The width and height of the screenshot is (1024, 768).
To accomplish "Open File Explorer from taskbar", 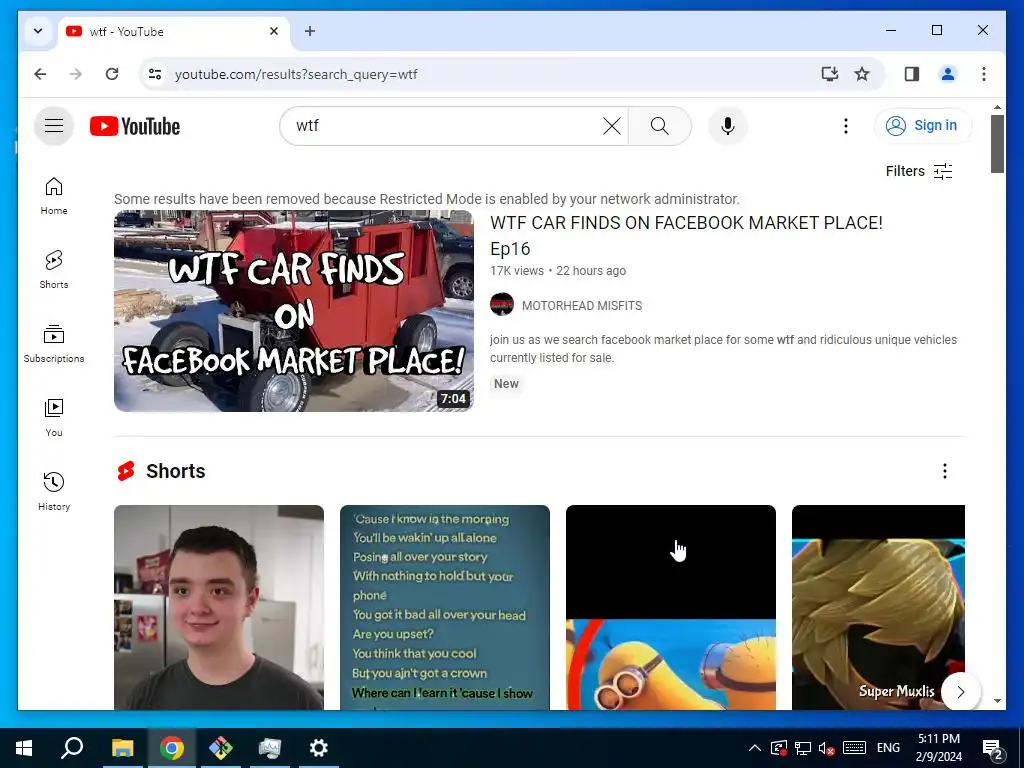I will point(122,748).
